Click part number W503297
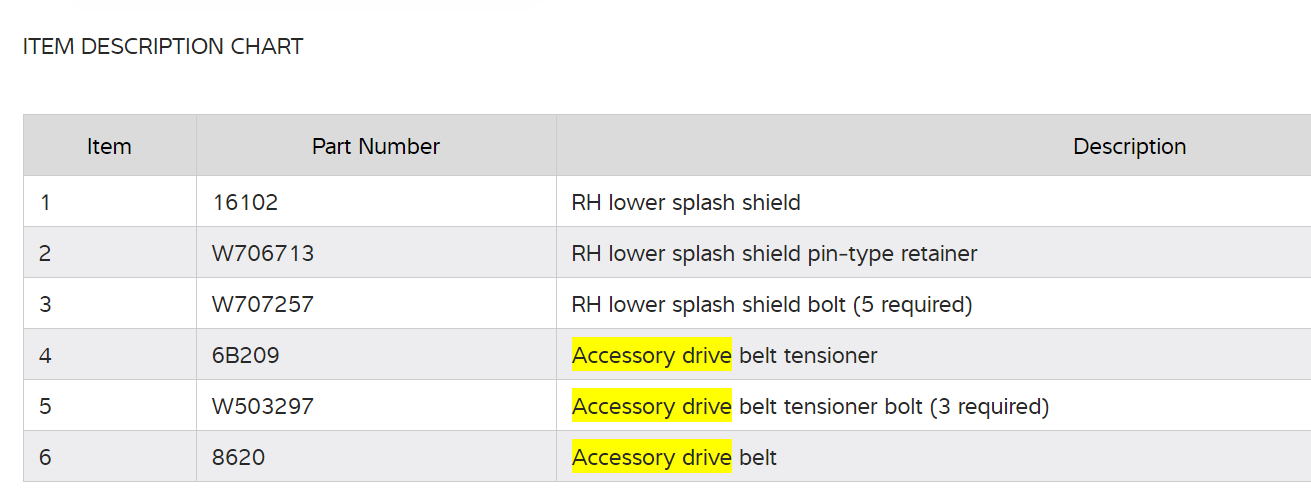 (x=263, y=407)
